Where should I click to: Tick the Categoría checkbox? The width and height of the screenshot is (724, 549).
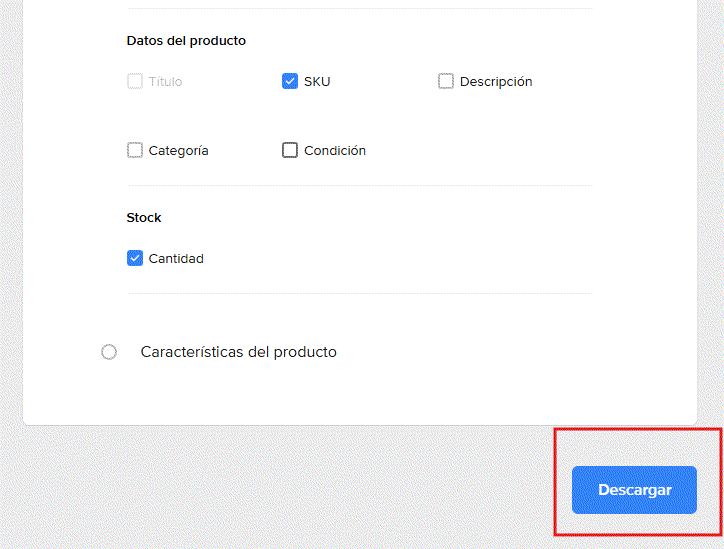tap(135, 150)
